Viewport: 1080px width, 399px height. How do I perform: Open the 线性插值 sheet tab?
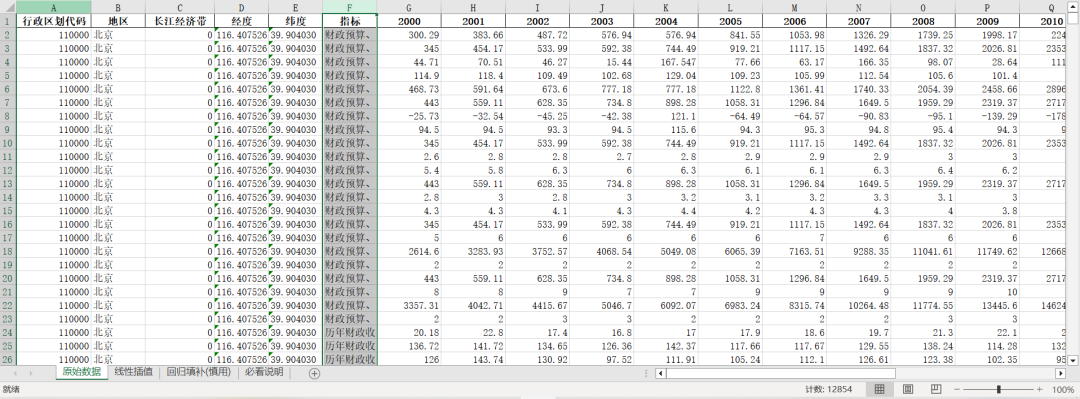[134, 372]
